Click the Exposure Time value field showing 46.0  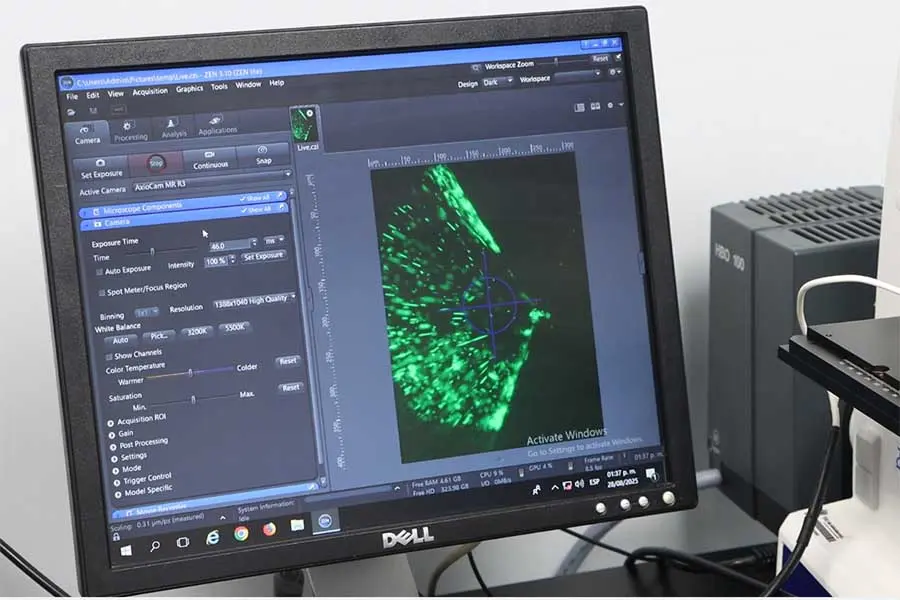[x=230, y=243]
